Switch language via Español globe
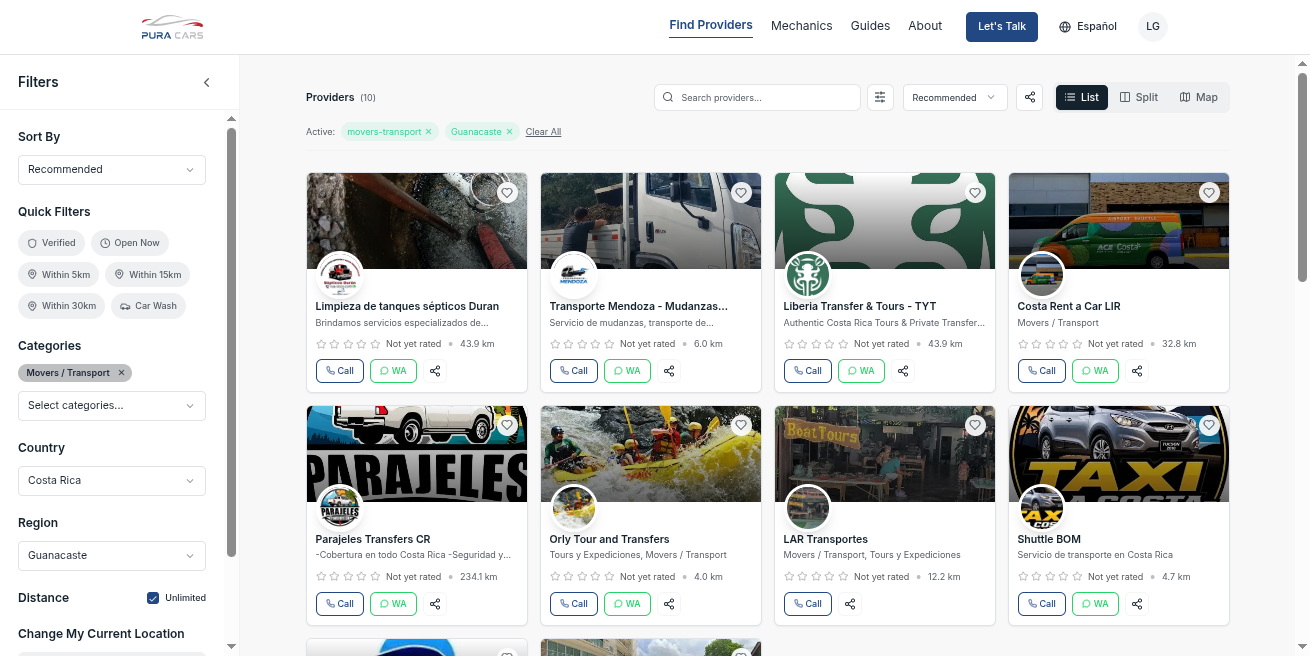This screenshot has width=1310, height=656. 1088,27
